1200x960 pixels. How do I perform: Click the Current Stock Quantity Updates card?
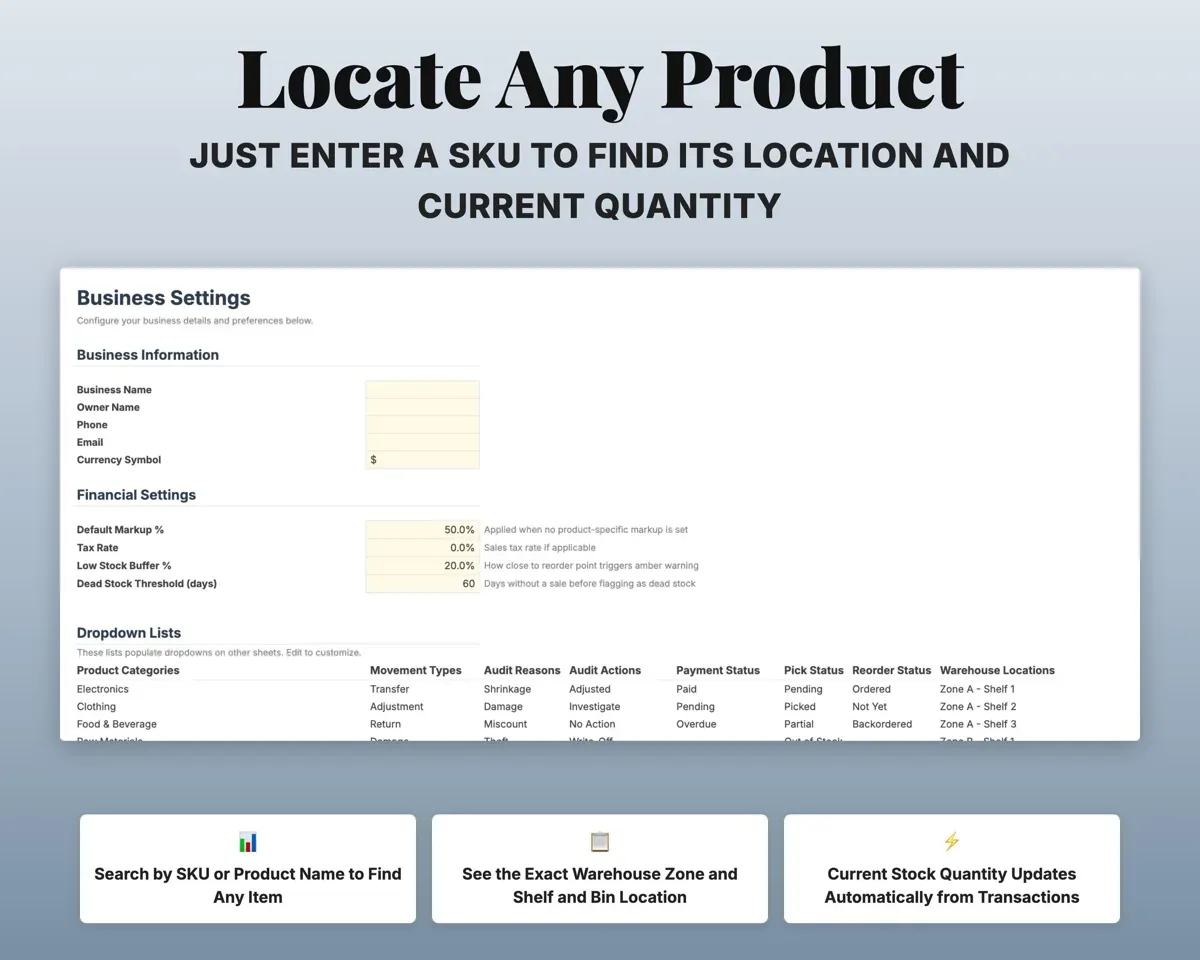(952, 868)
